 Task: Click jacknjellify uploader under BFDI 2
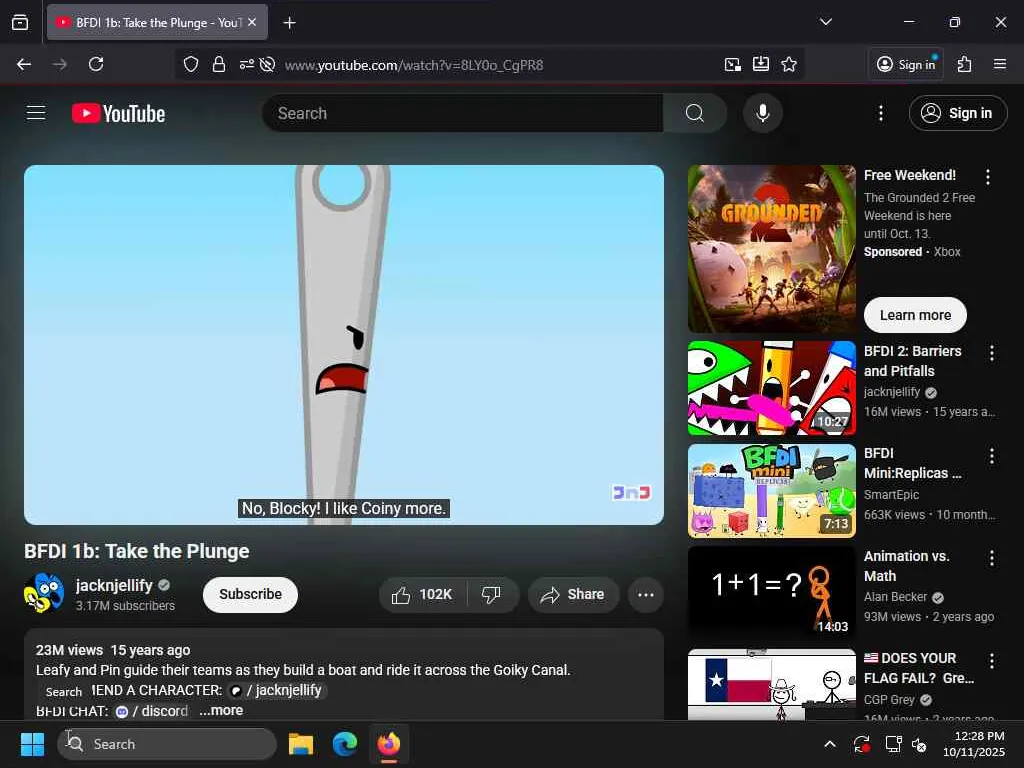[x=892, y=392]
